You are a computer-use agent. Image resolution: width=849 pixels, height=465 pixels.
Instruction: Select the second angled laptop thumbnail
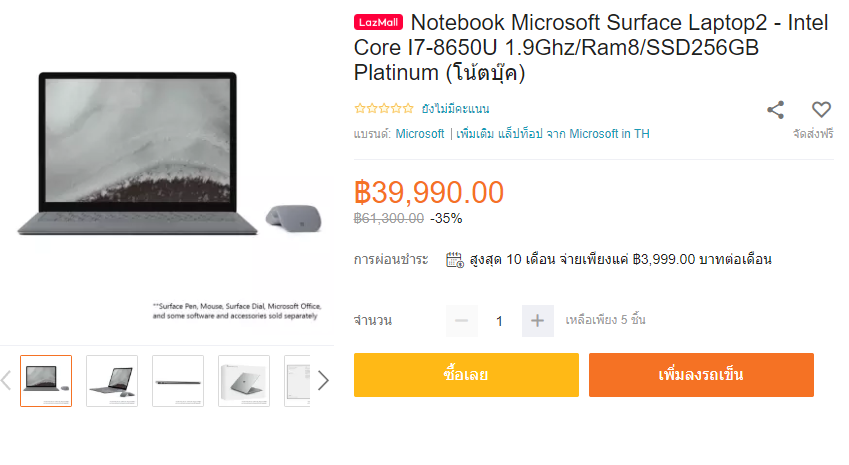click(x=112, y=381)
